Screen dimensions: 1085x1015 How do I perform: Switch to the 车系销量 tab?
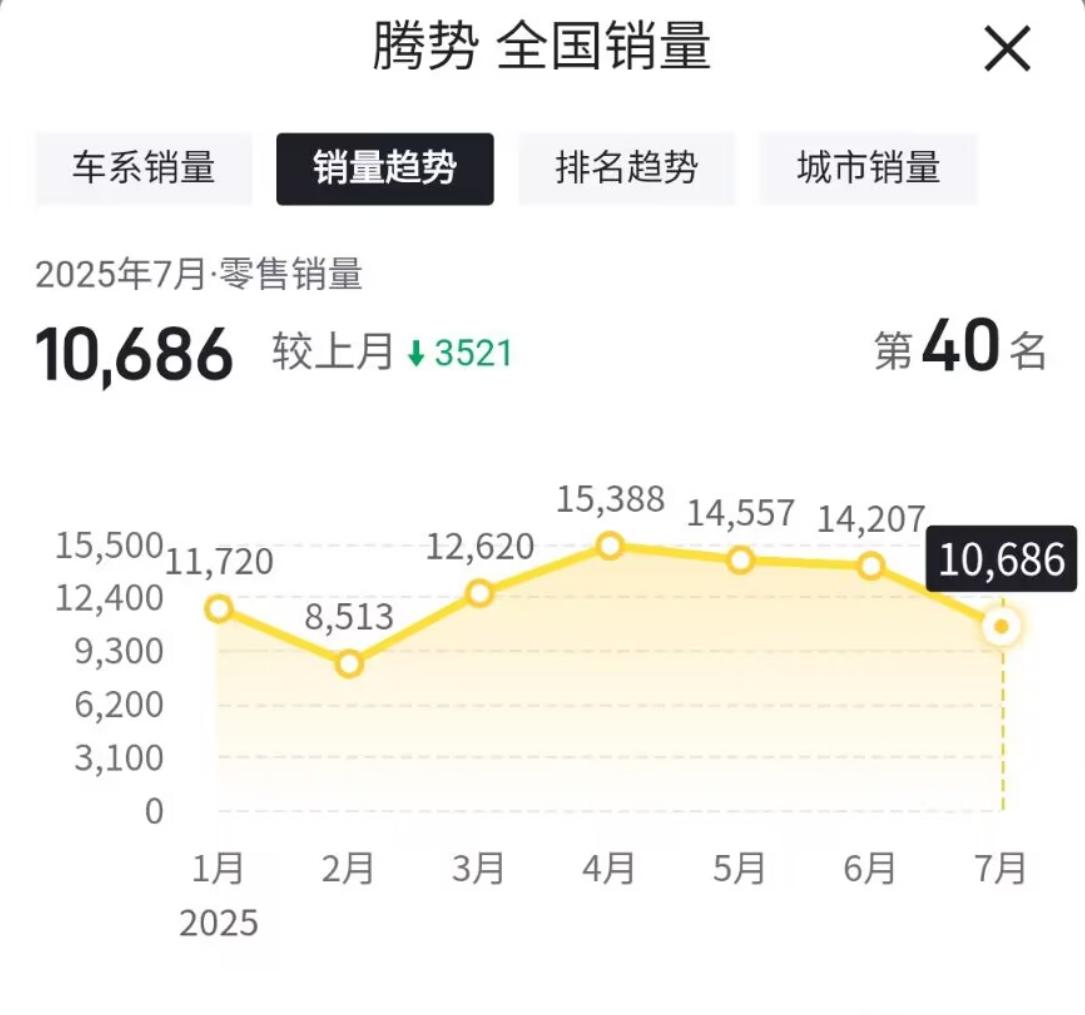[x=144, y=169]
